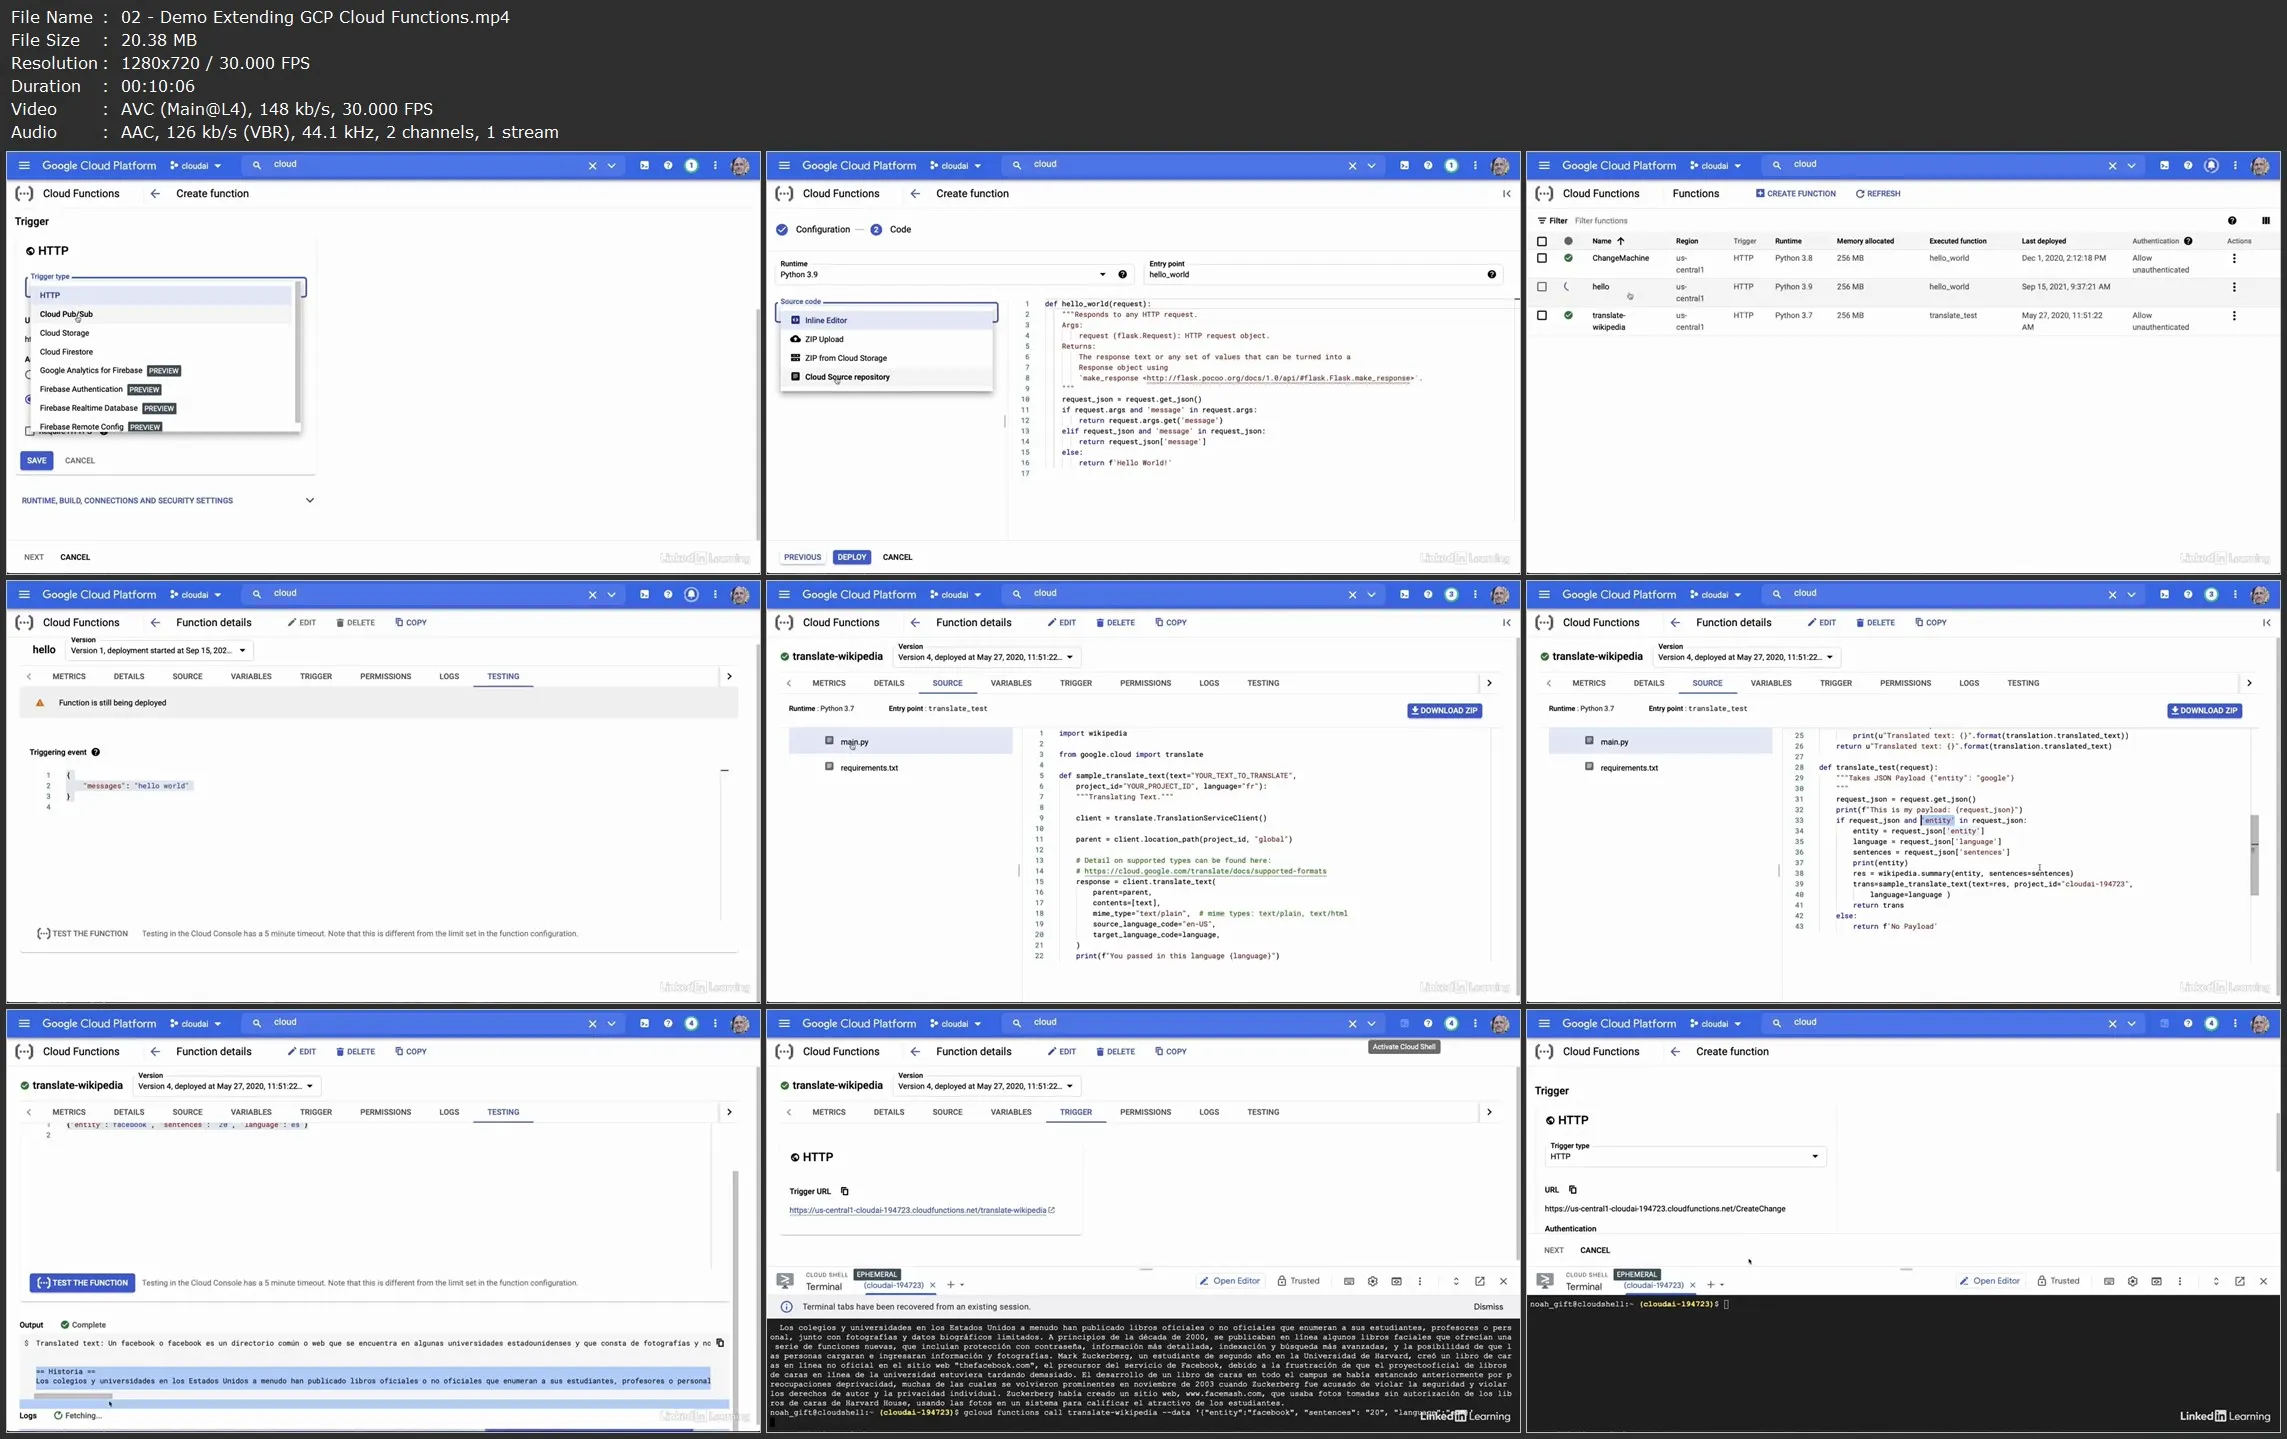
Task: Open cloudai project selector in Functions list frame
Action: point(1715,165)
